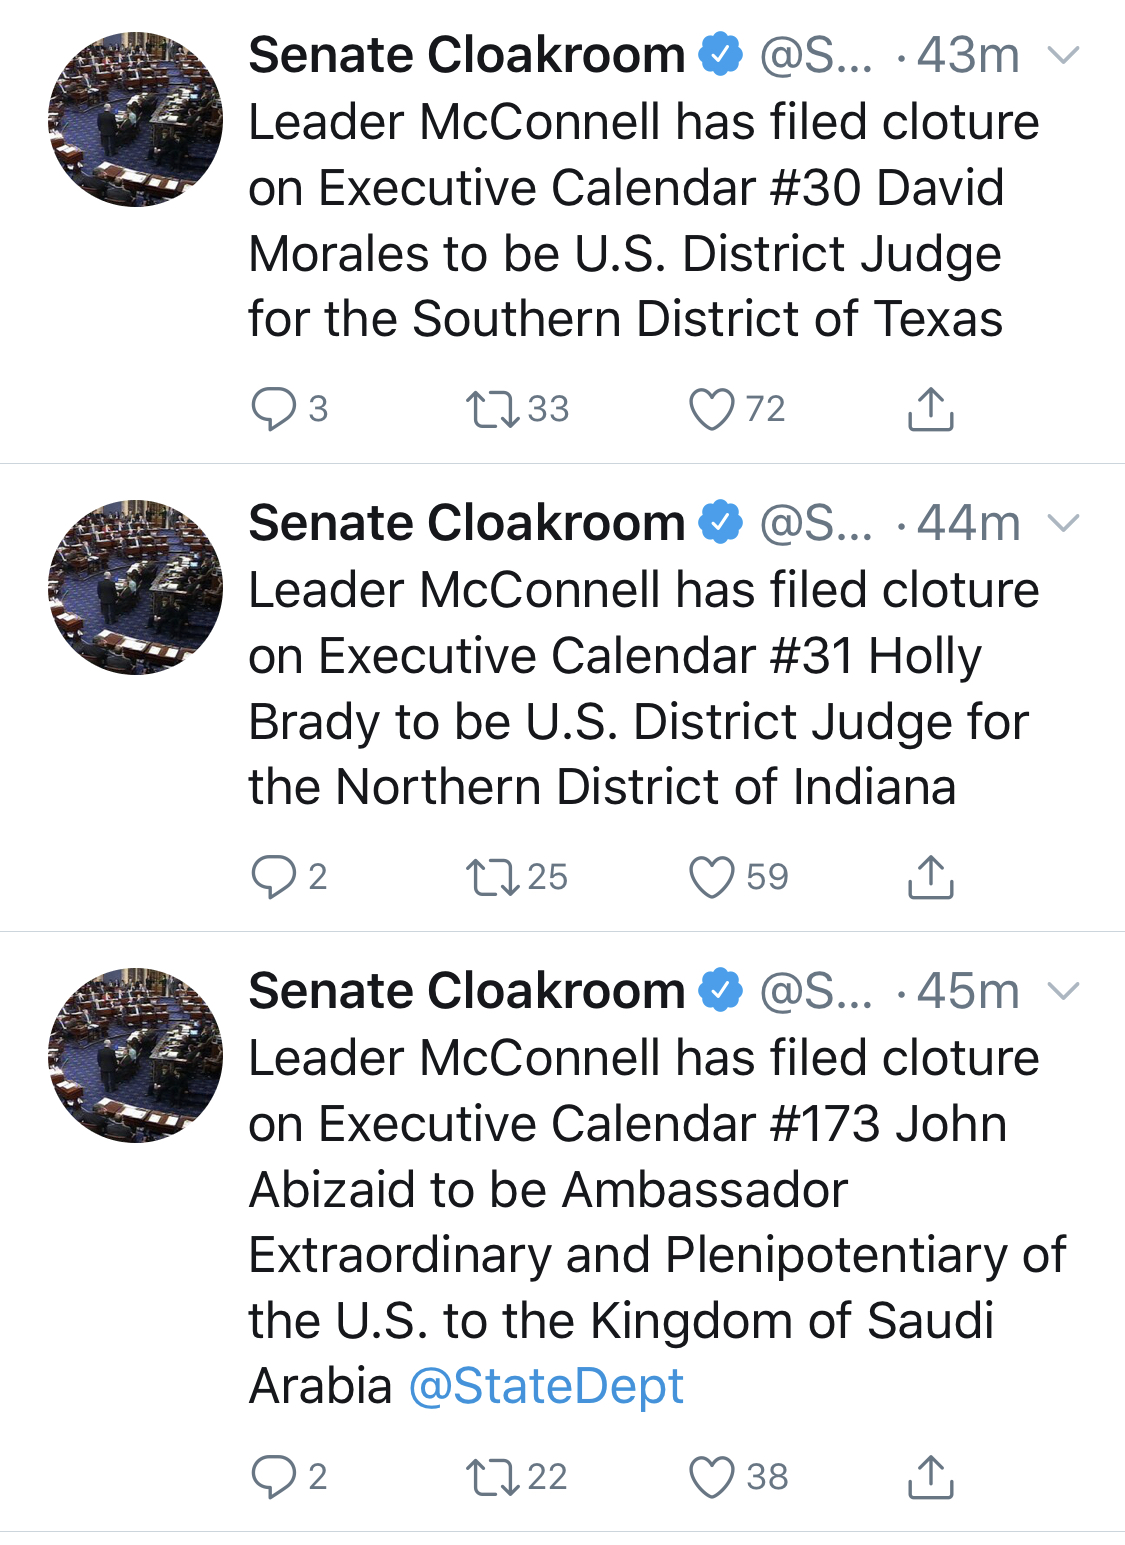
Task: Tap the Senate Cloakroom avatar on 45m tweet
Action: click(x=136, y=1055)
